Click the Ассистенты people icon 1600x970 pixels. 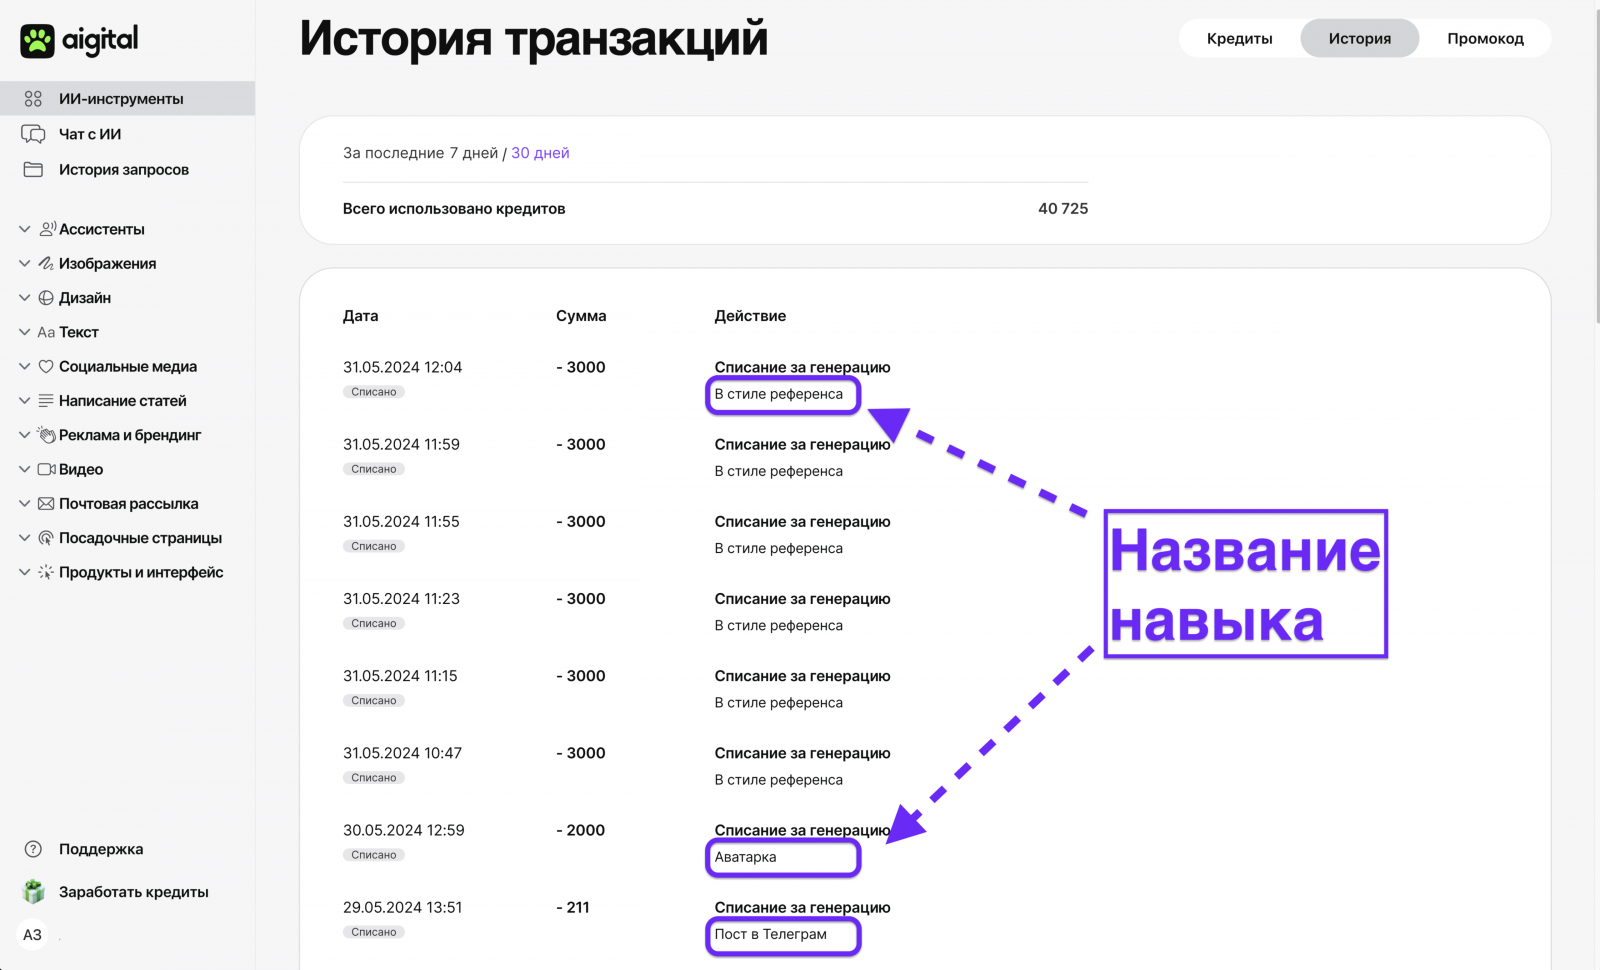coord(47,229)
